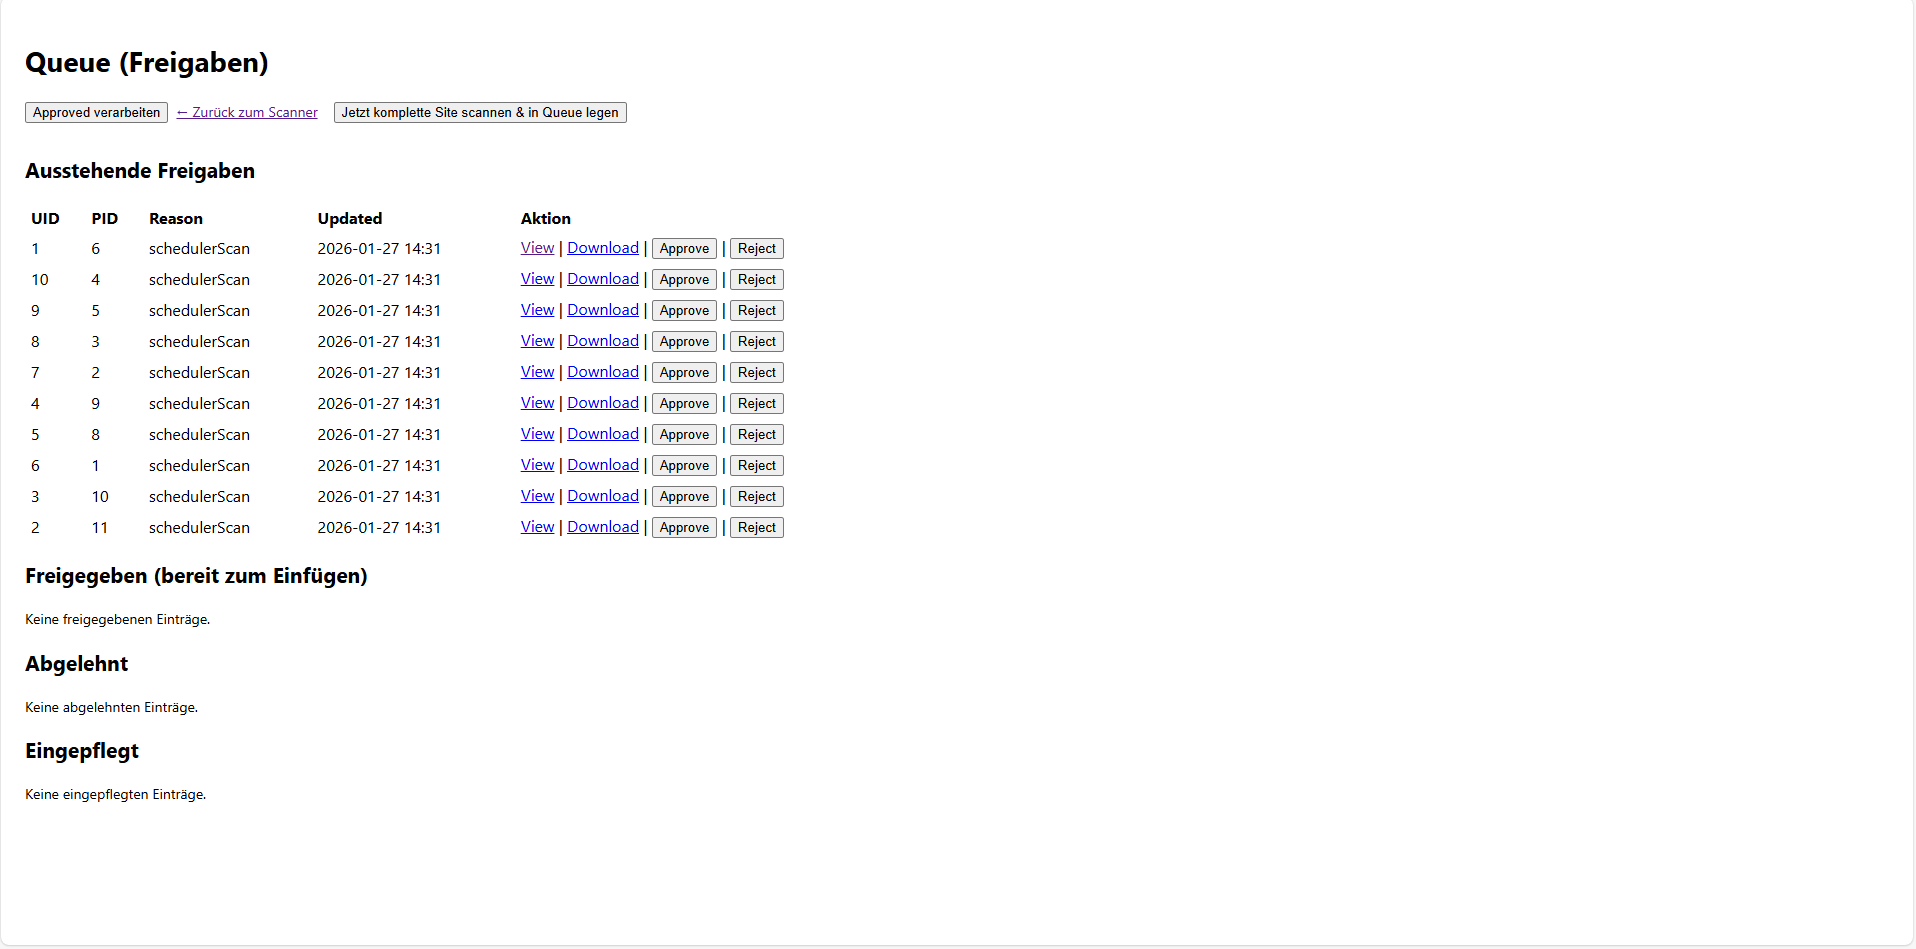Download the entry with UID 2

click(602, 527)
